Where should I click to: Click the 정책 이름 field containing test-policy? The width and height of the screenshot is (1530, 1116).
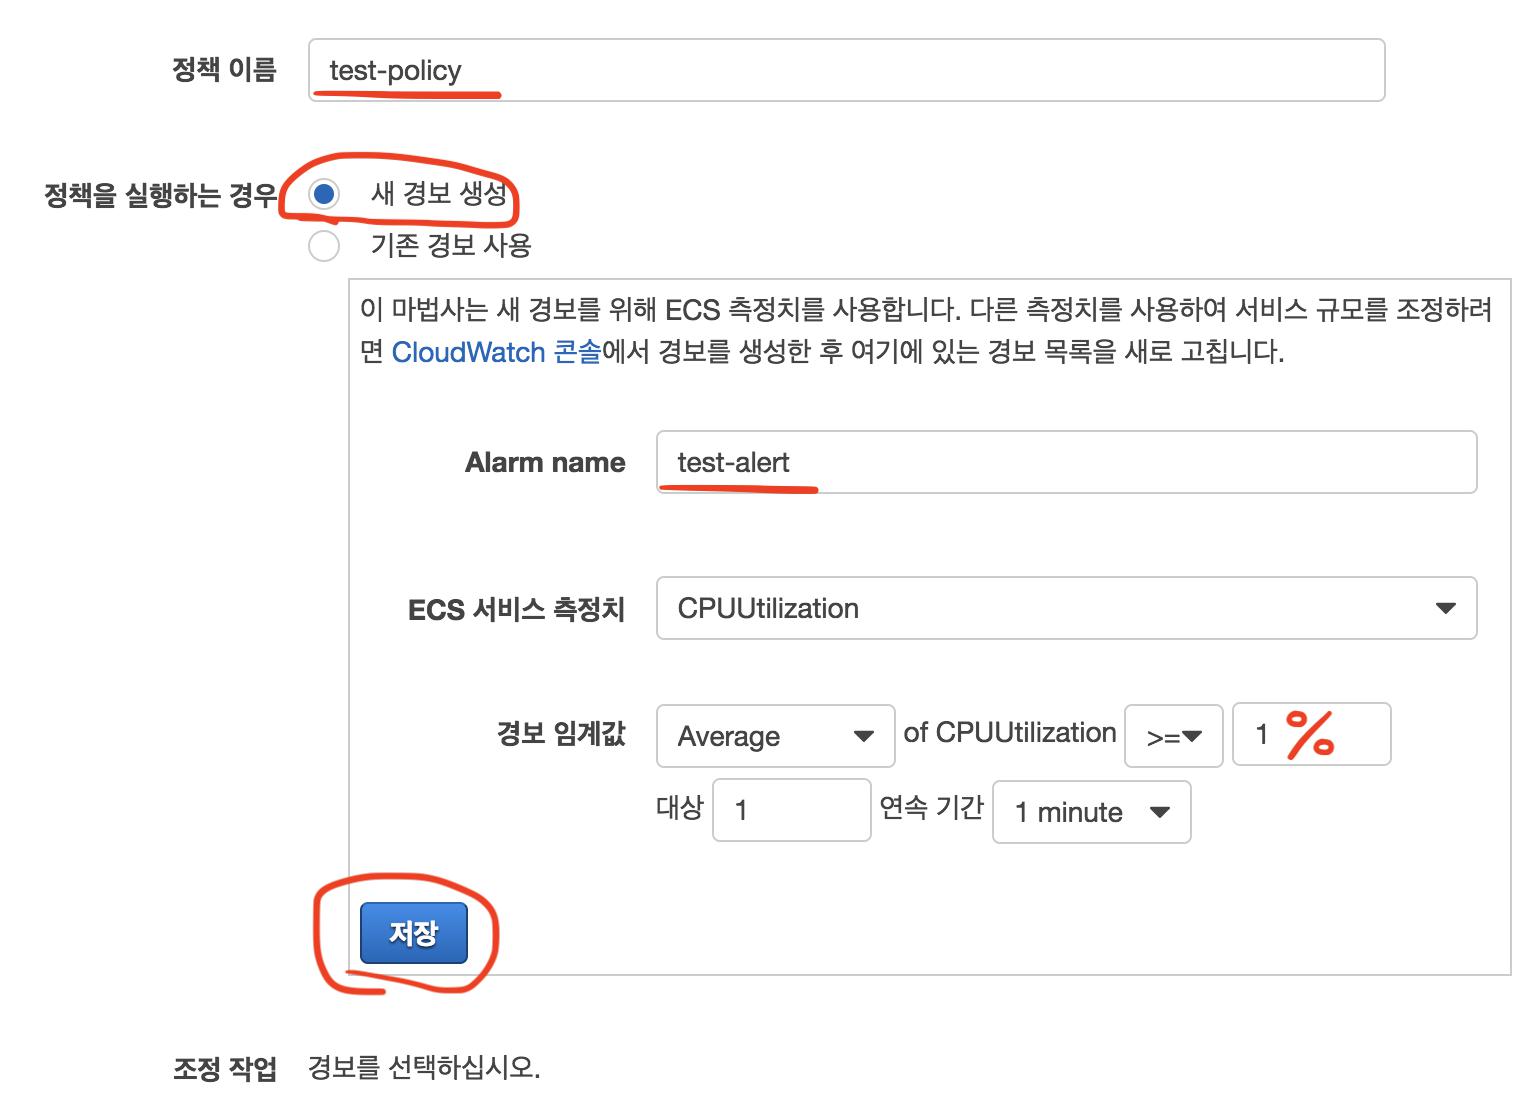845,70
